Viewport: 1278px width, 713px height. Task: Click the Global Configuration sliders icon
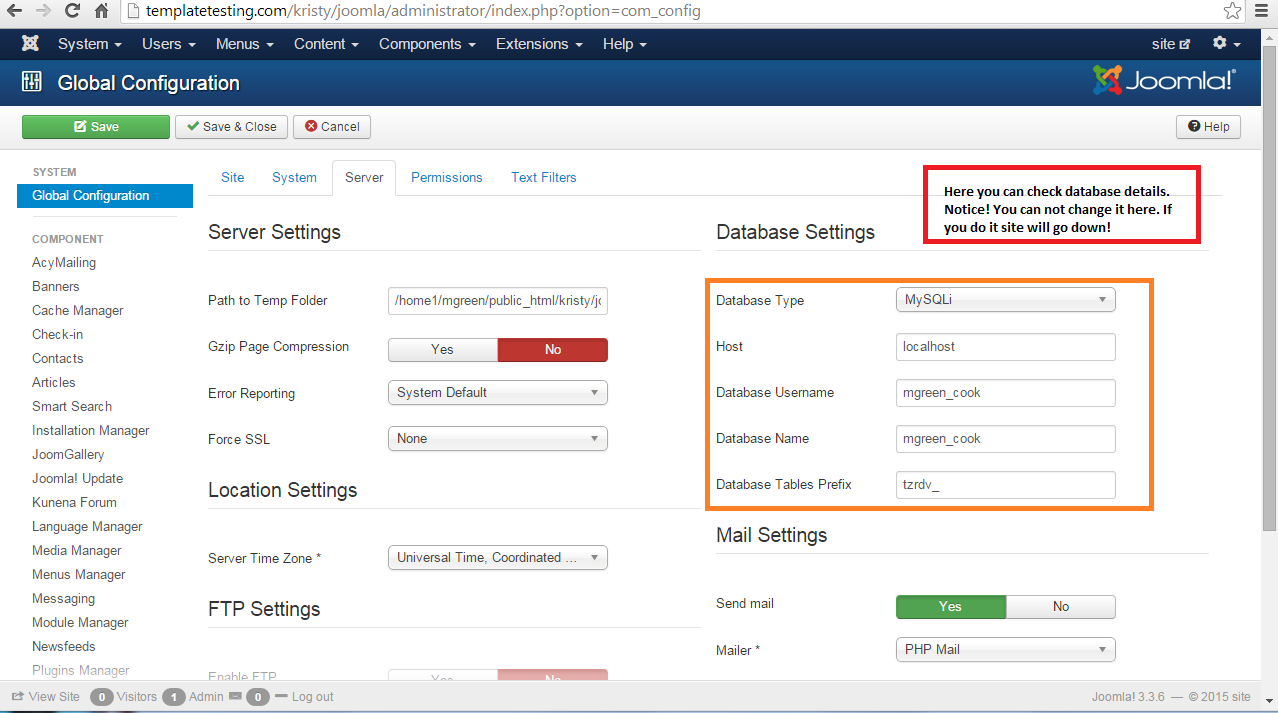click(x=32, y=83)
